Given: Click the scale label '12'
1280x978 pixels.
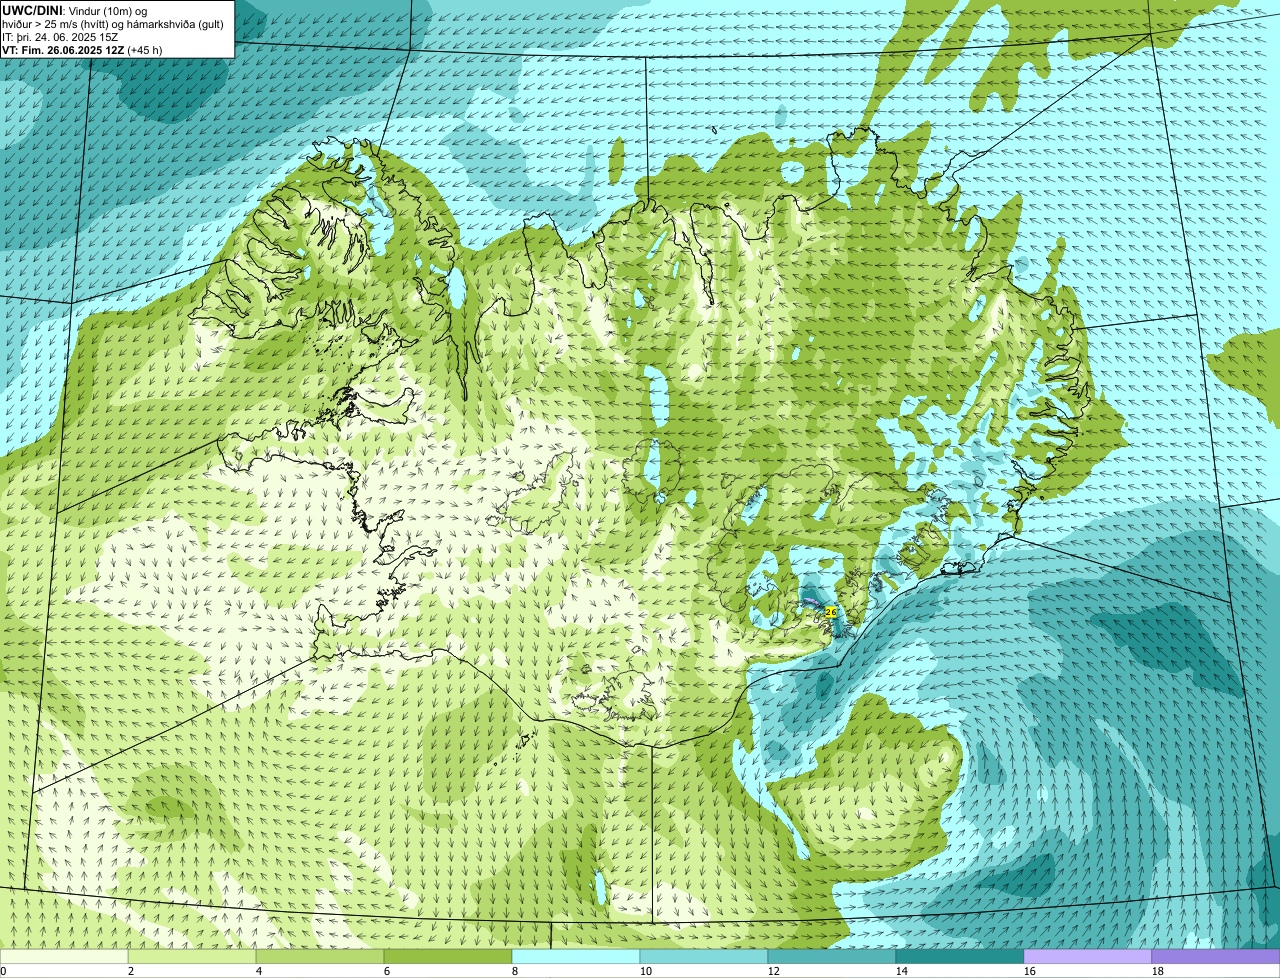Looking at the screenshot, I should click(774, 971).
